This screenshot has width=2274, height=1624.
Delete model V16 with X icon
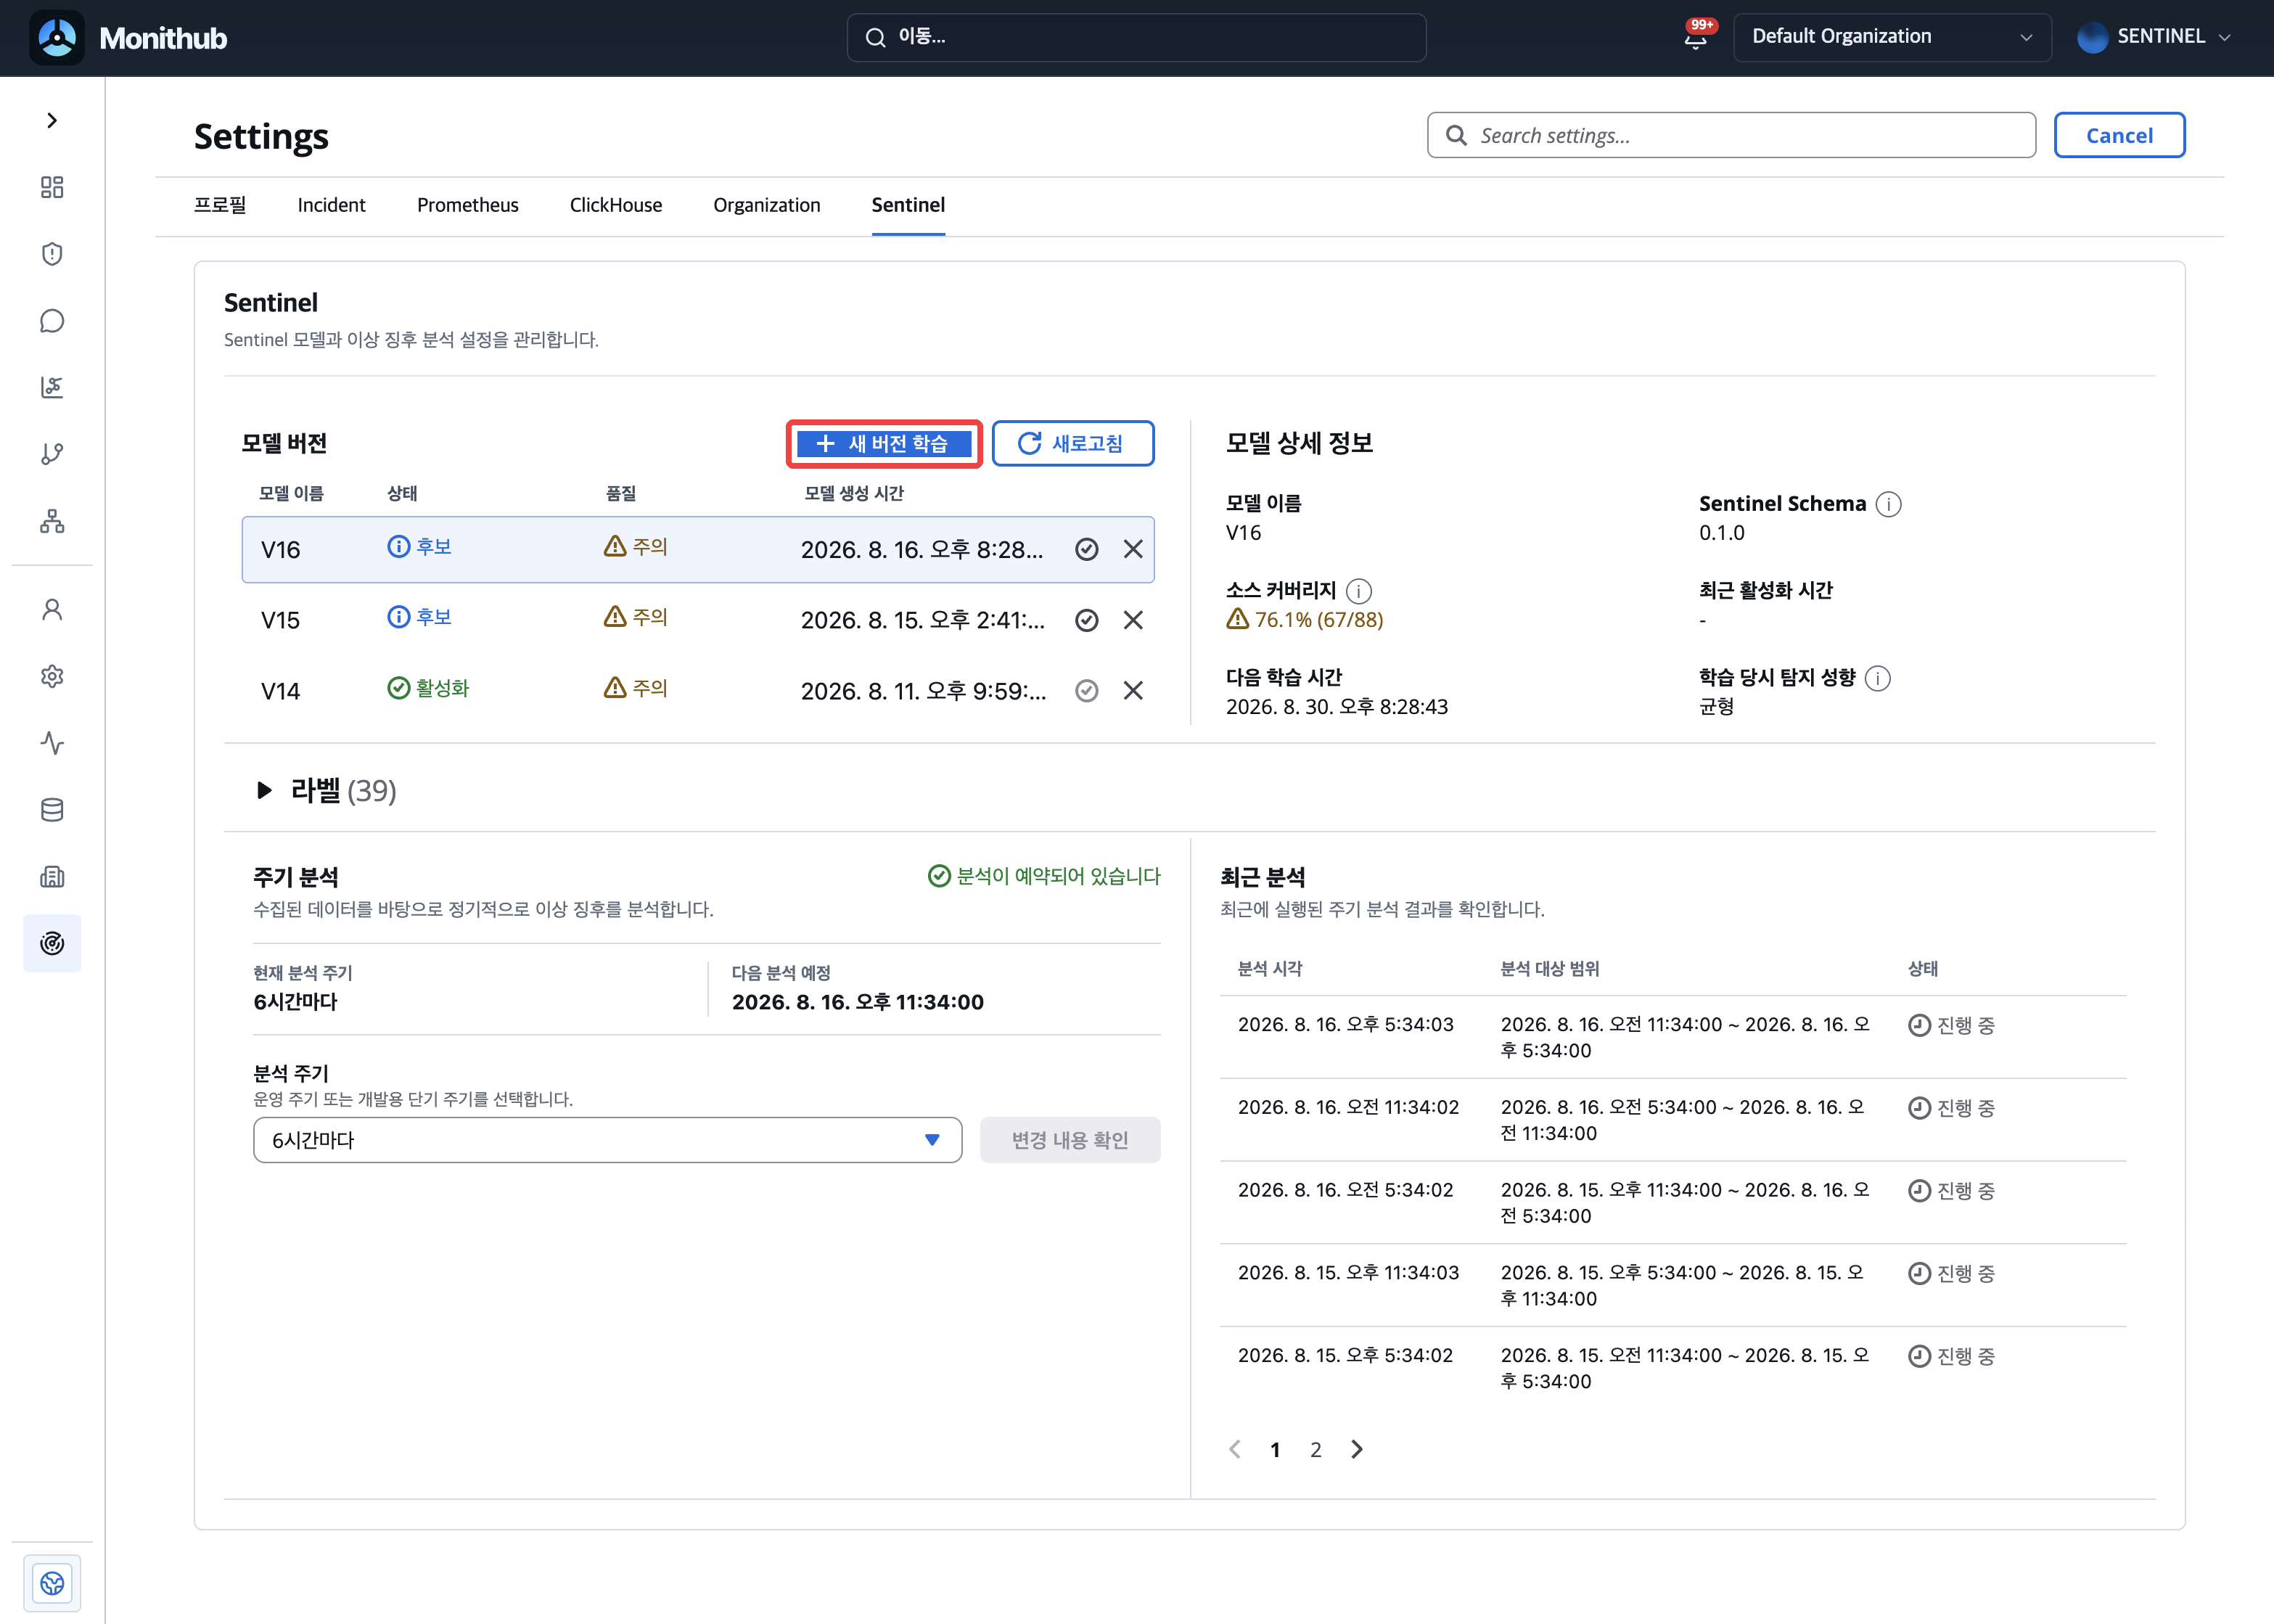click(x=1133, y=549)
